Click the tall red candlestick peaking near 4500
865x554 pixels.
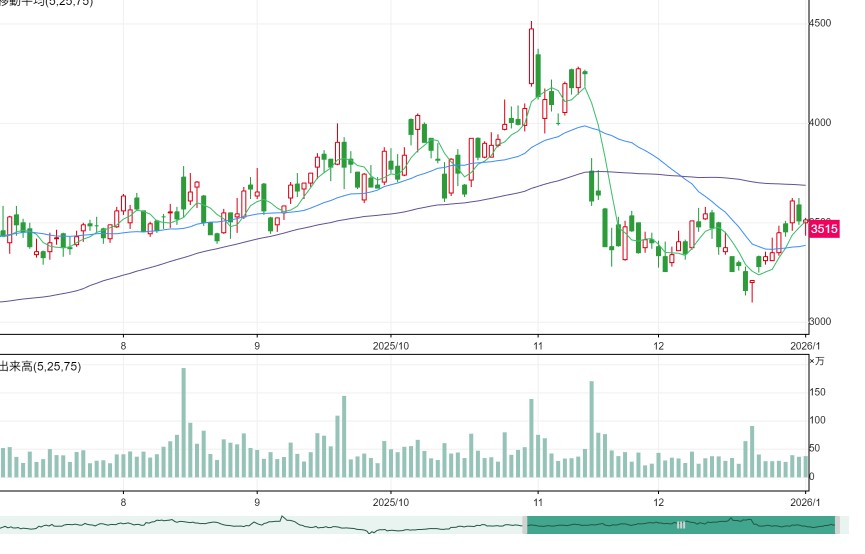[x=531, y=56]
